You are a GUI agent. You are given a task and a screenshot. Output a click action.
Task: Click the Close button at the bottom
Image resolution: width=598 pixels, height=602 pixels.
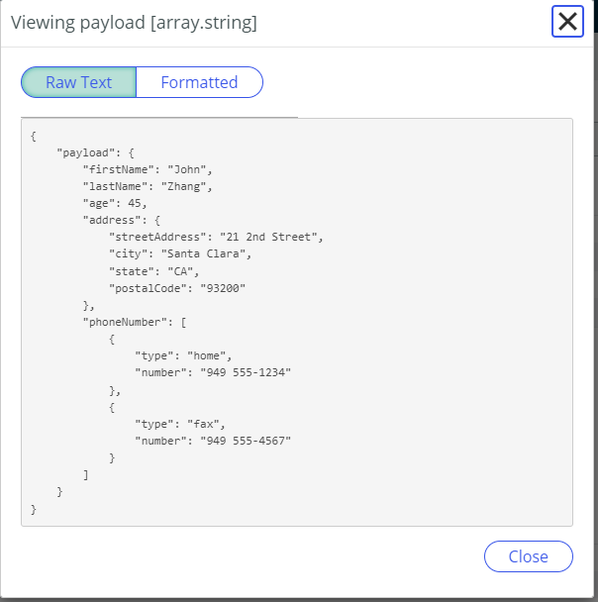[528, 556]
